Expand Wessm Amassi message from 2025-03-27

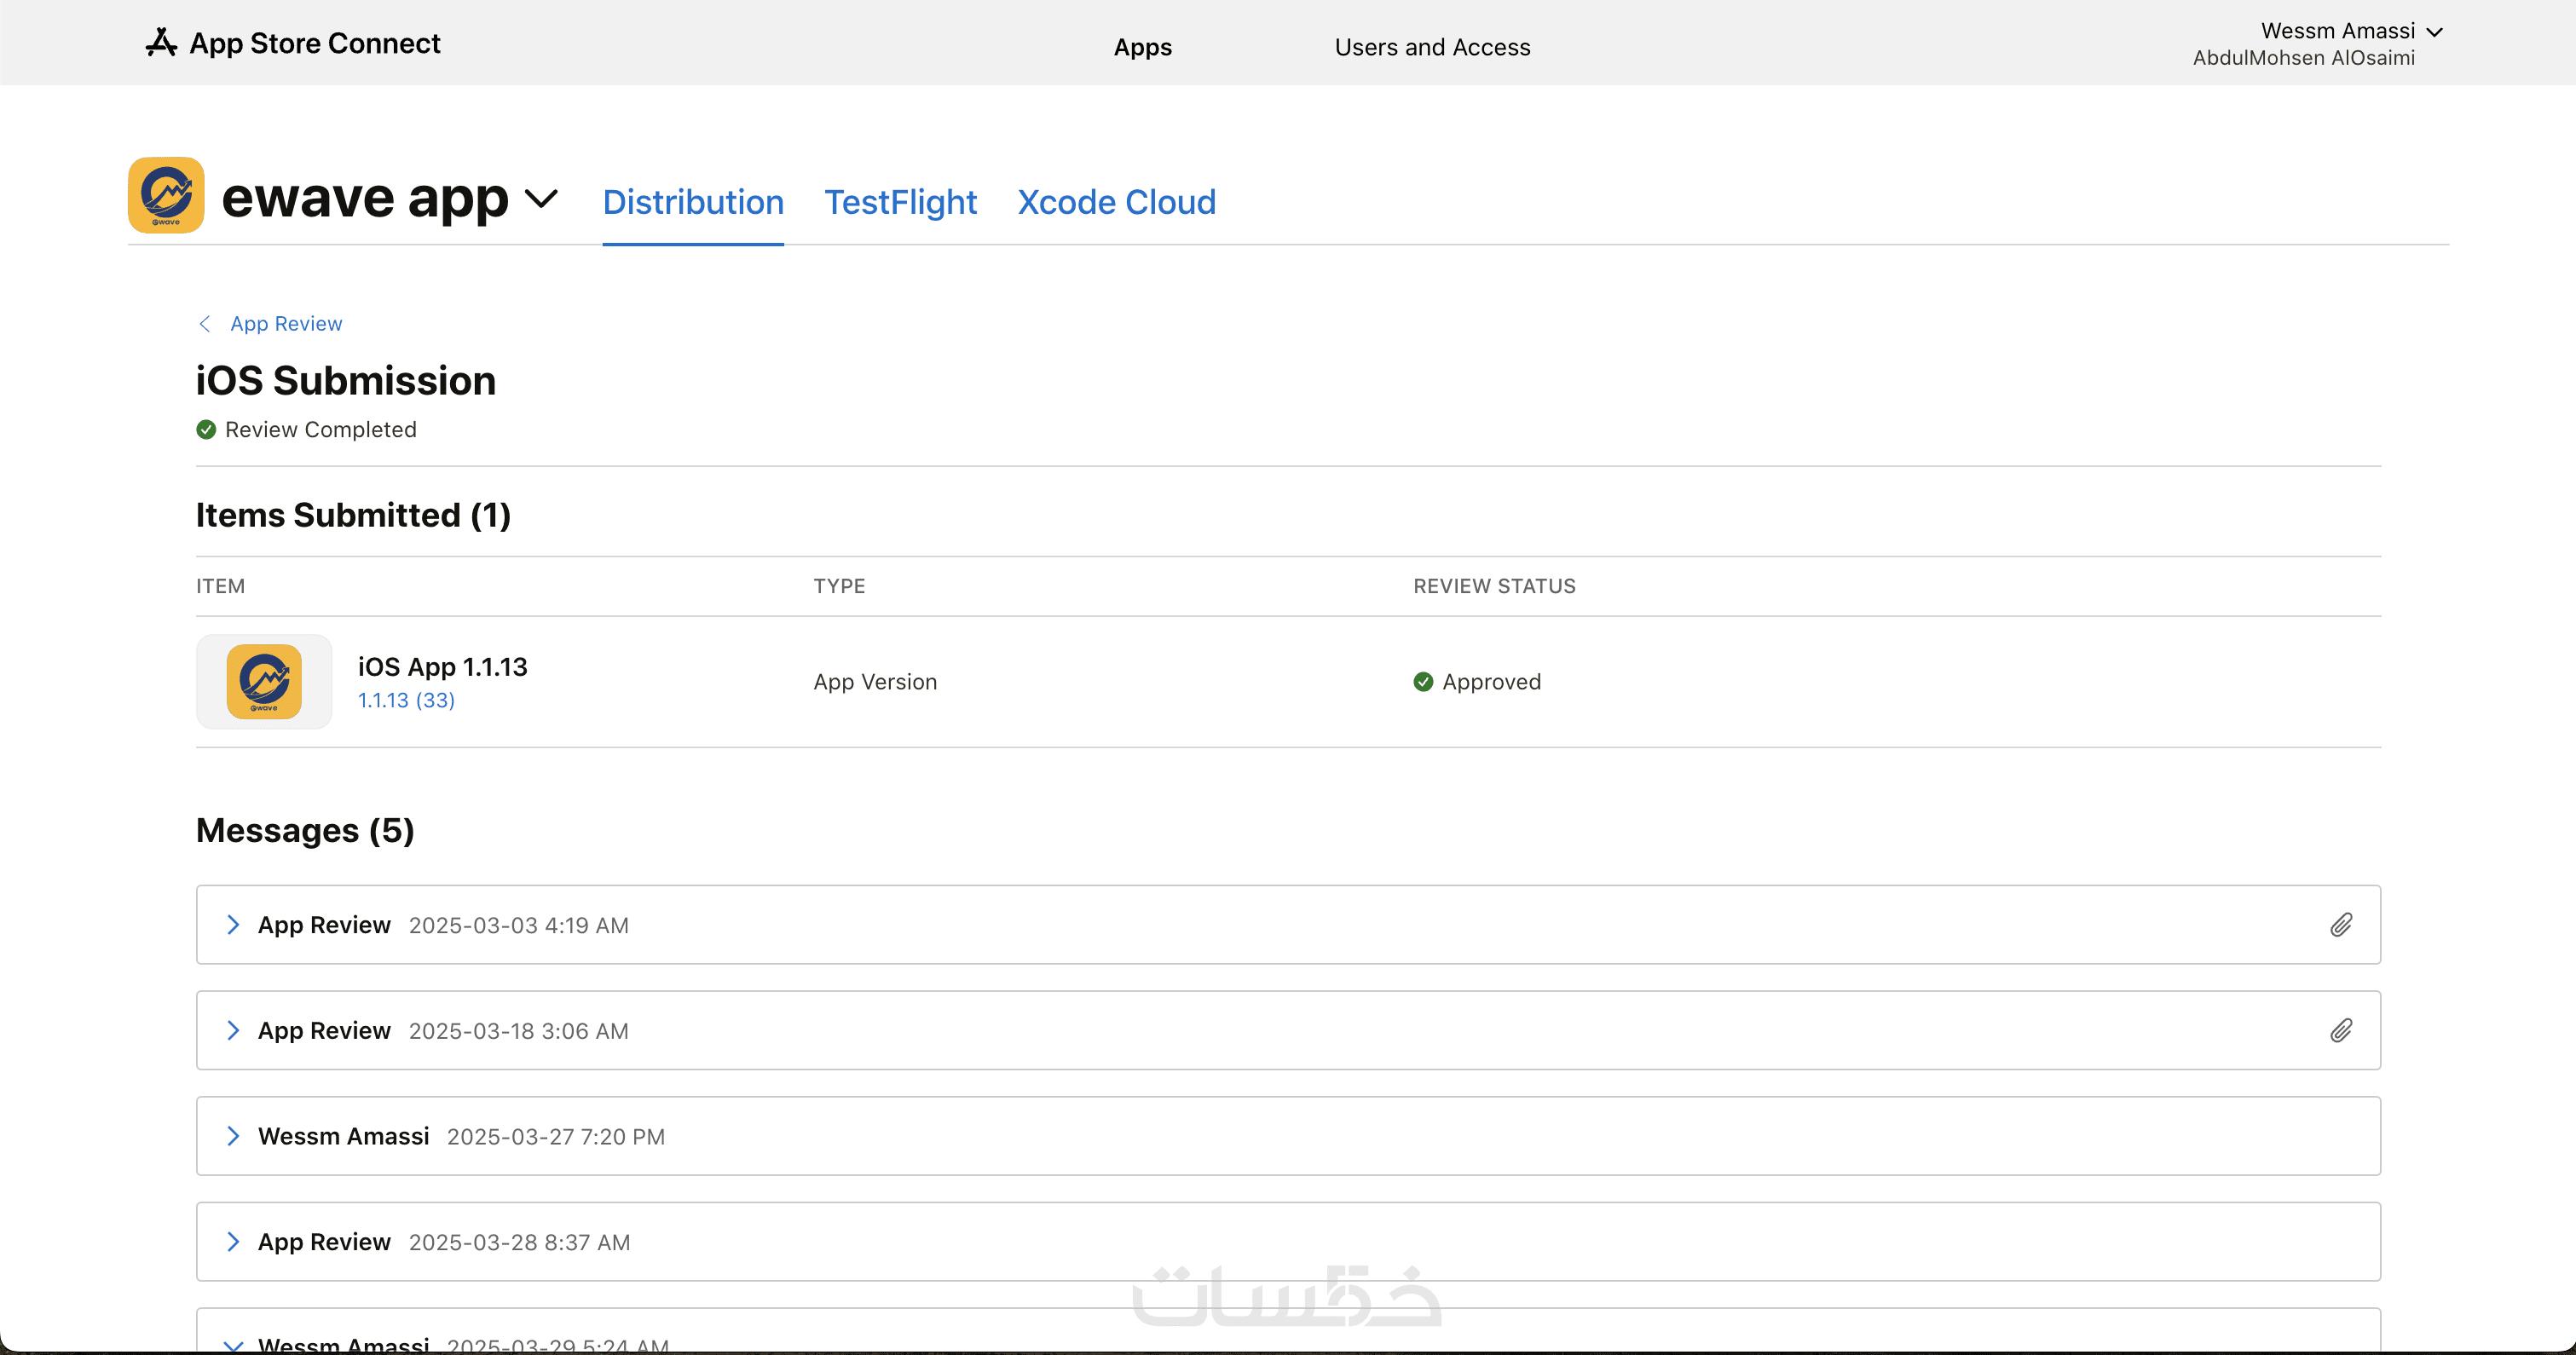[233, 1136]
